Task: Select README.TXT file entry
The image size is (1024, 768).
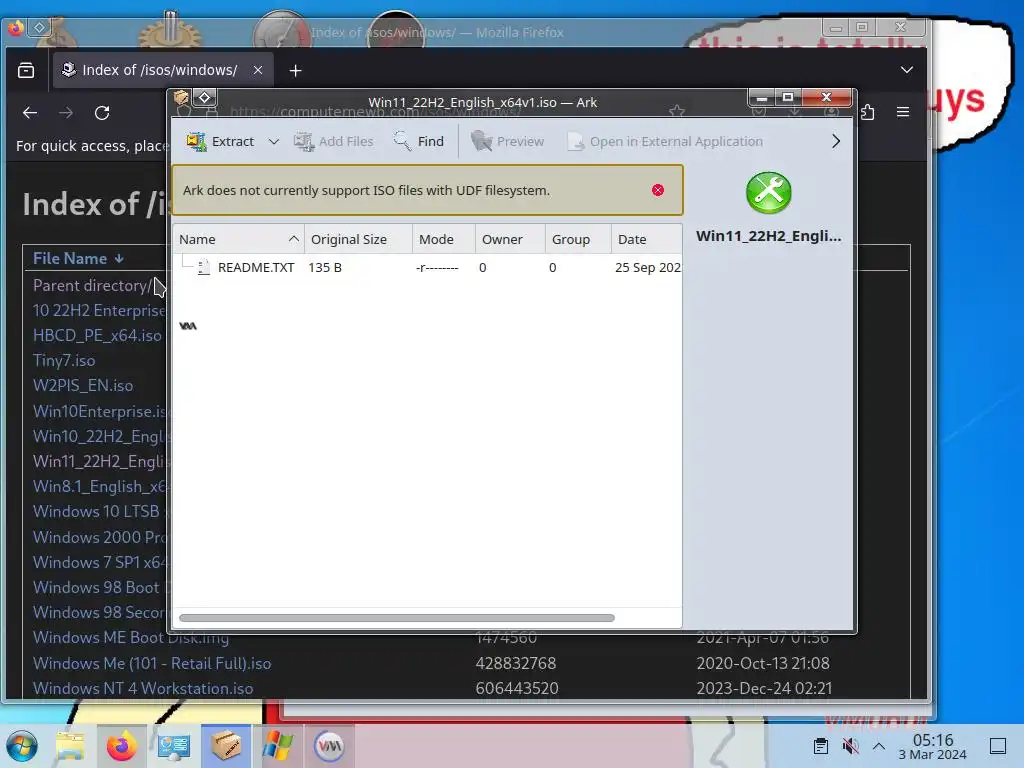Action: point(255,267)
